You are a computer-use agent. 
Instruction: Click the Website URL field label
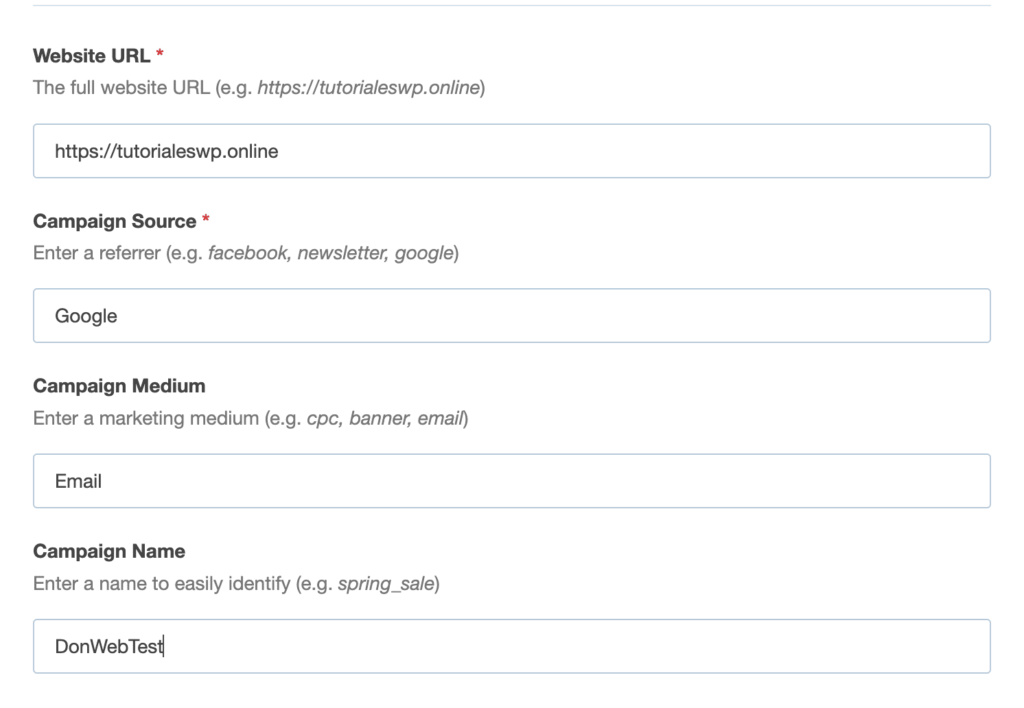click(90, 57)
